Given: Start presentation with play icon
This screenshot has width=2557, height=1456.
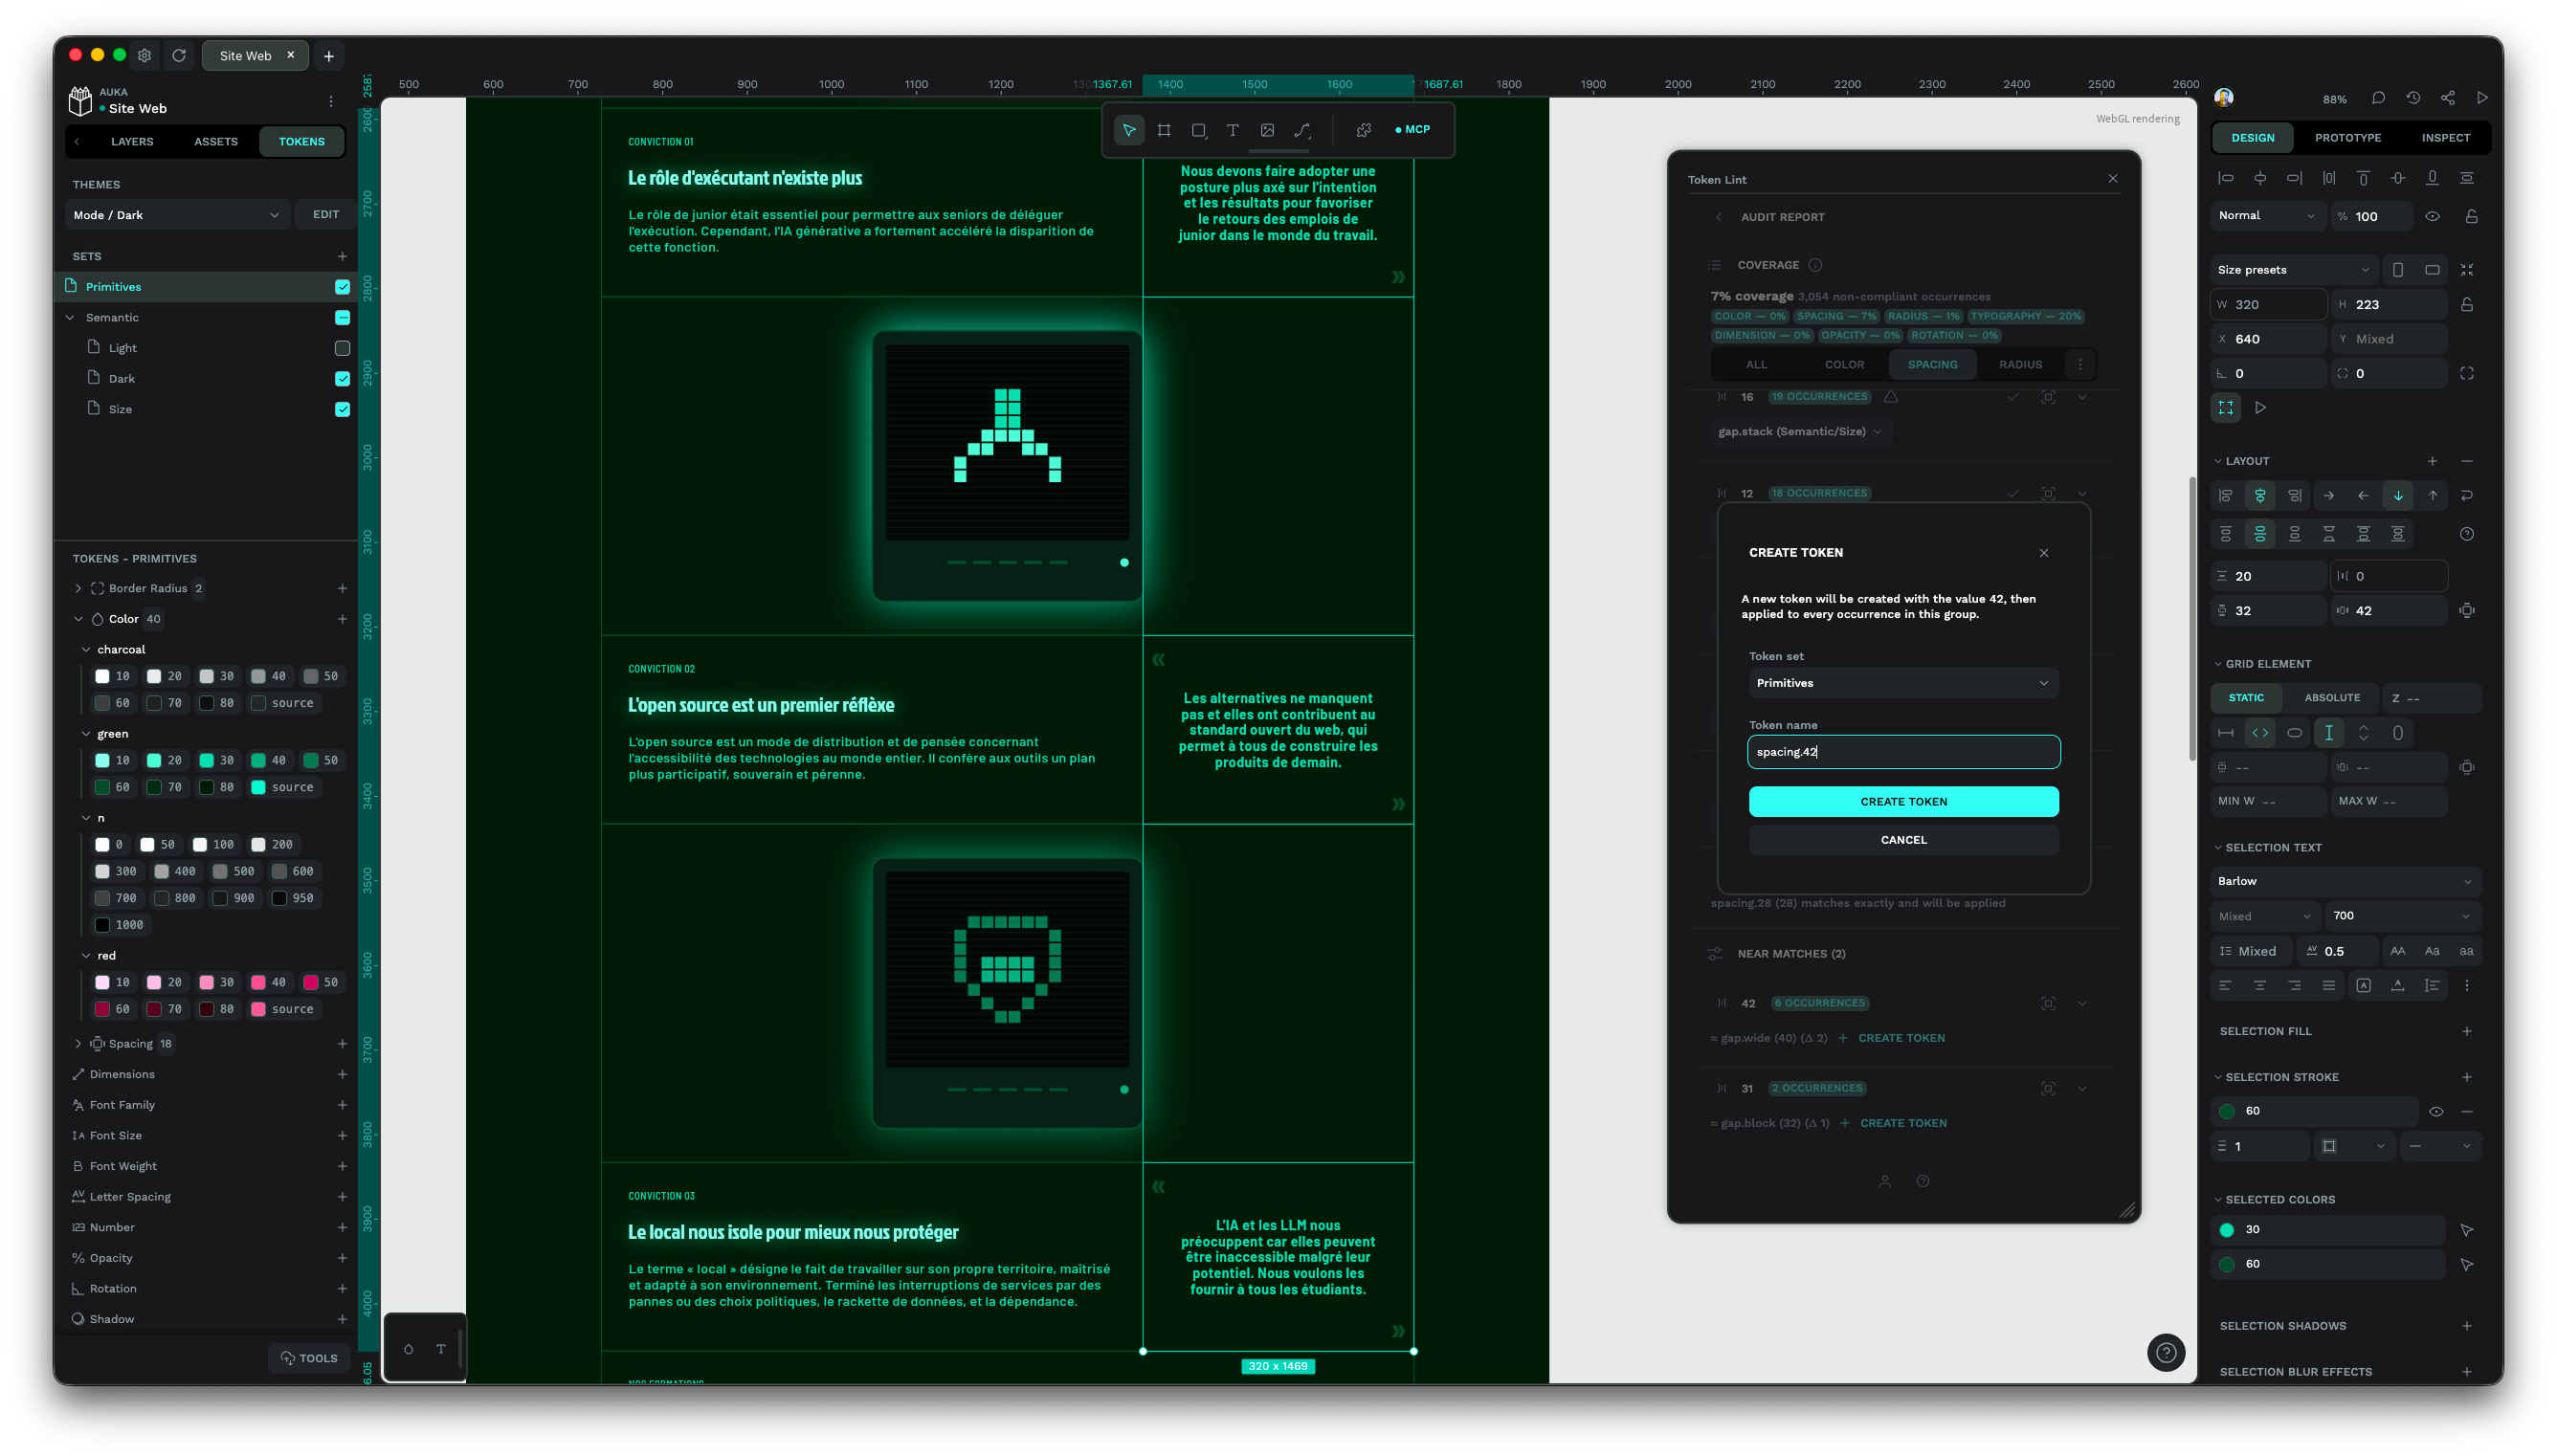Looking at the screenshot, I should 2482,98.
